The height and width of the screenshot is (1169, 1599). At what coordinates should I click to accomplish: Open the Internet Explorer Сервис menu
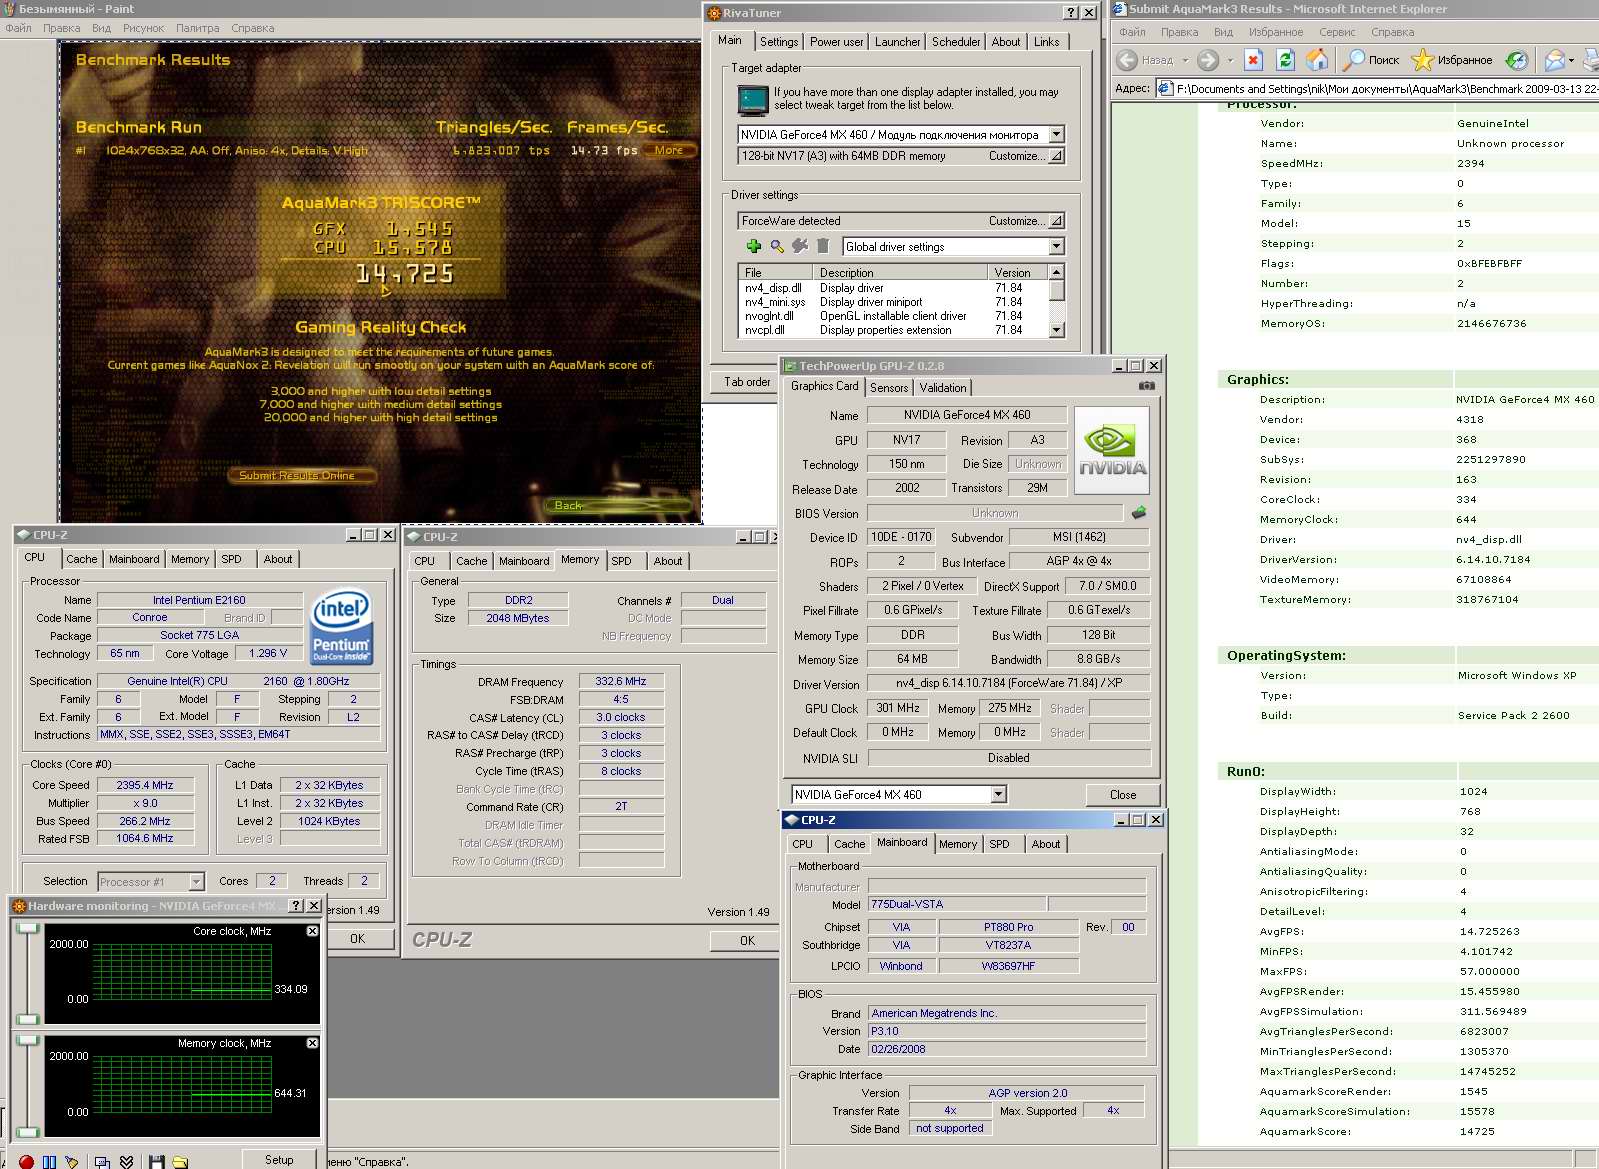point(1337,32)
